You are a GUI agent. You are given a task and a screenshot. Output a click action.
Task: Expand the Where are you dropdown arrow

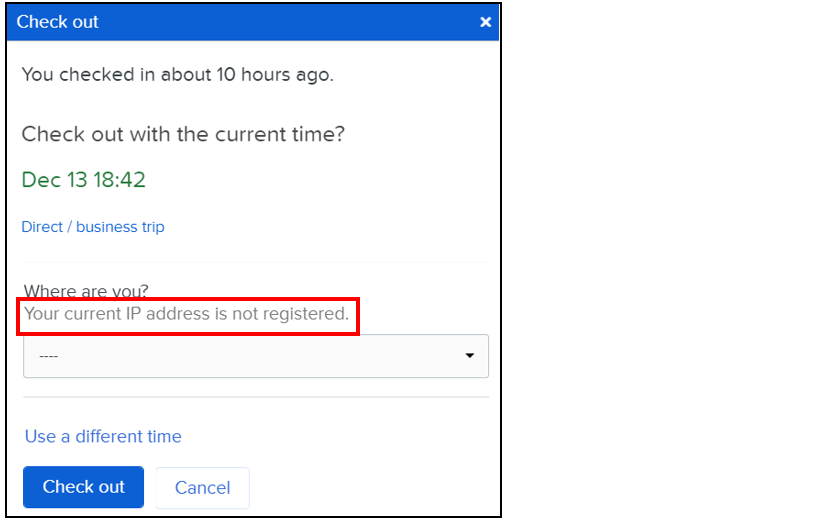pos(470,356)
